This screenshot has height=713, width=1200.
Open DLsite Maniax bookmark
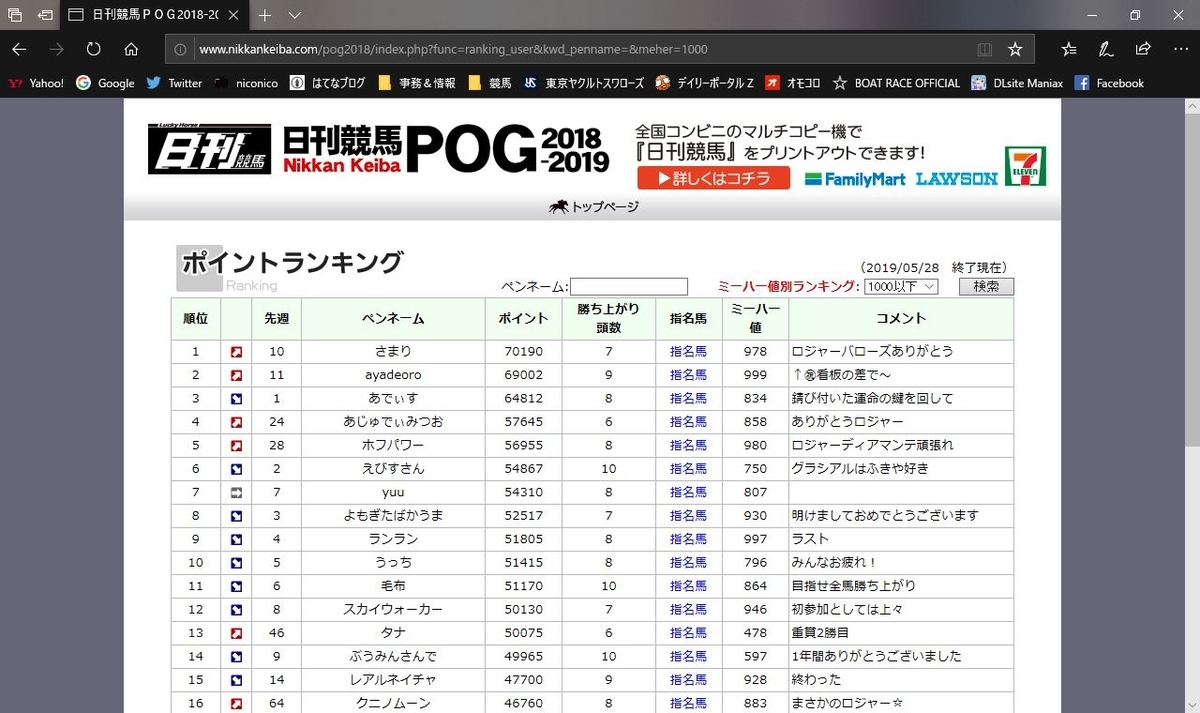pyautogui.click(x=1017, y=83)
